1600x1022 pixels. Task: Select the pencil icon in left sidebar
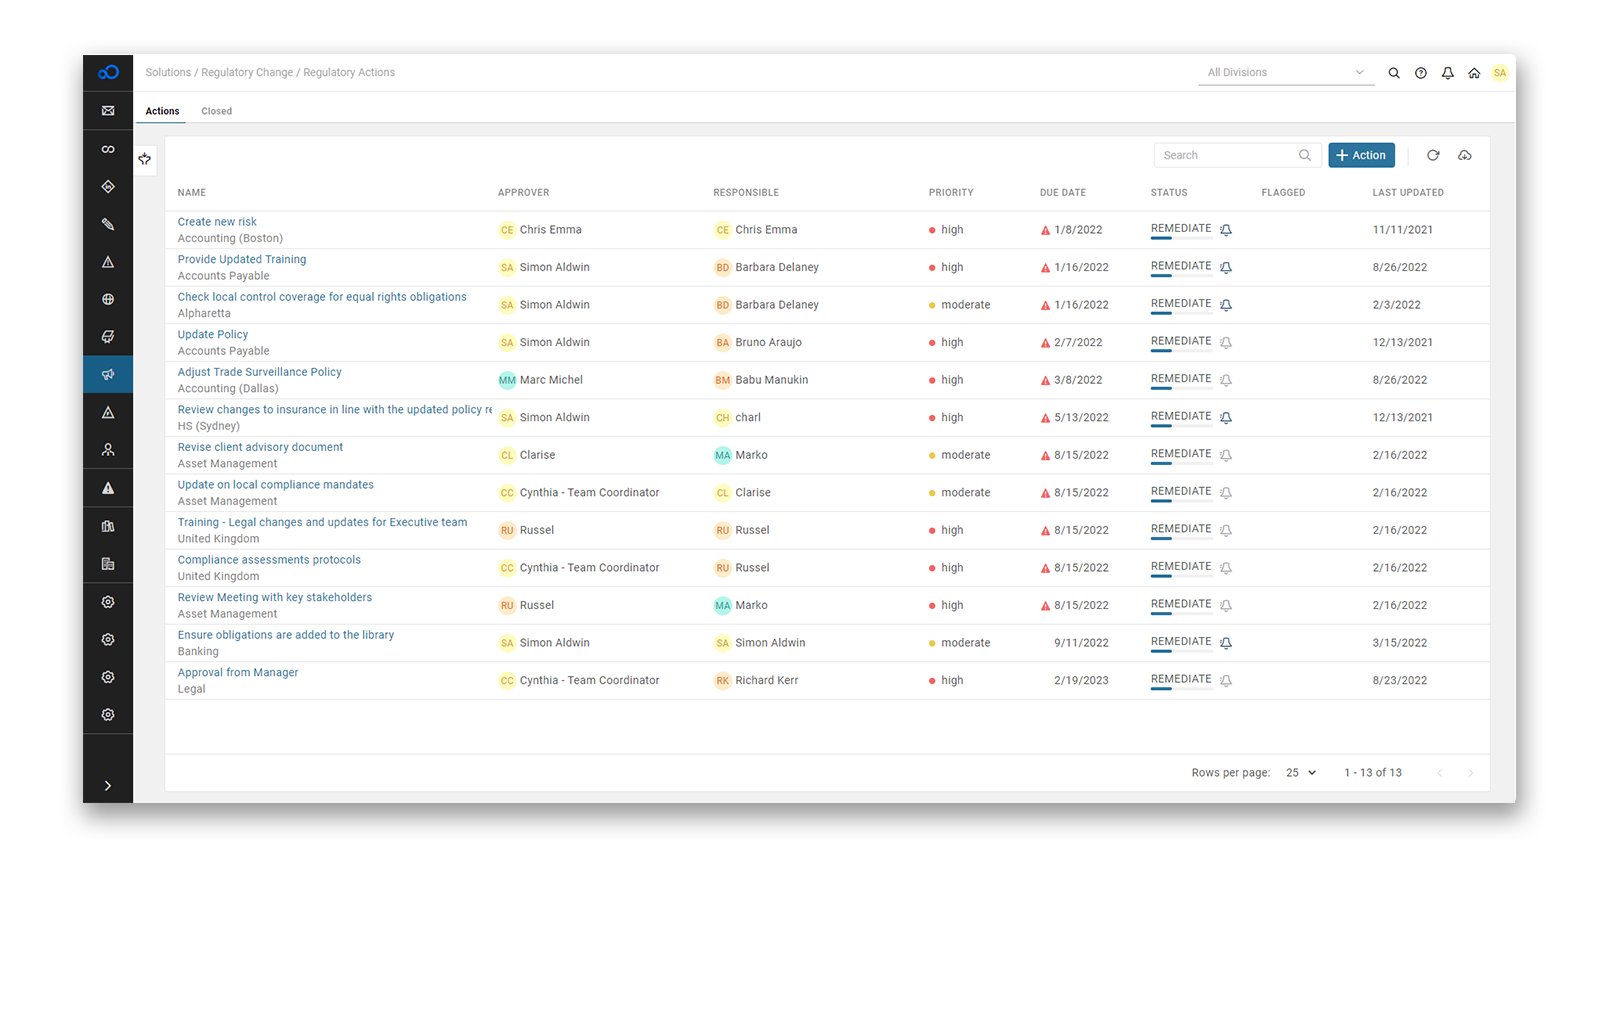point(108,224)
